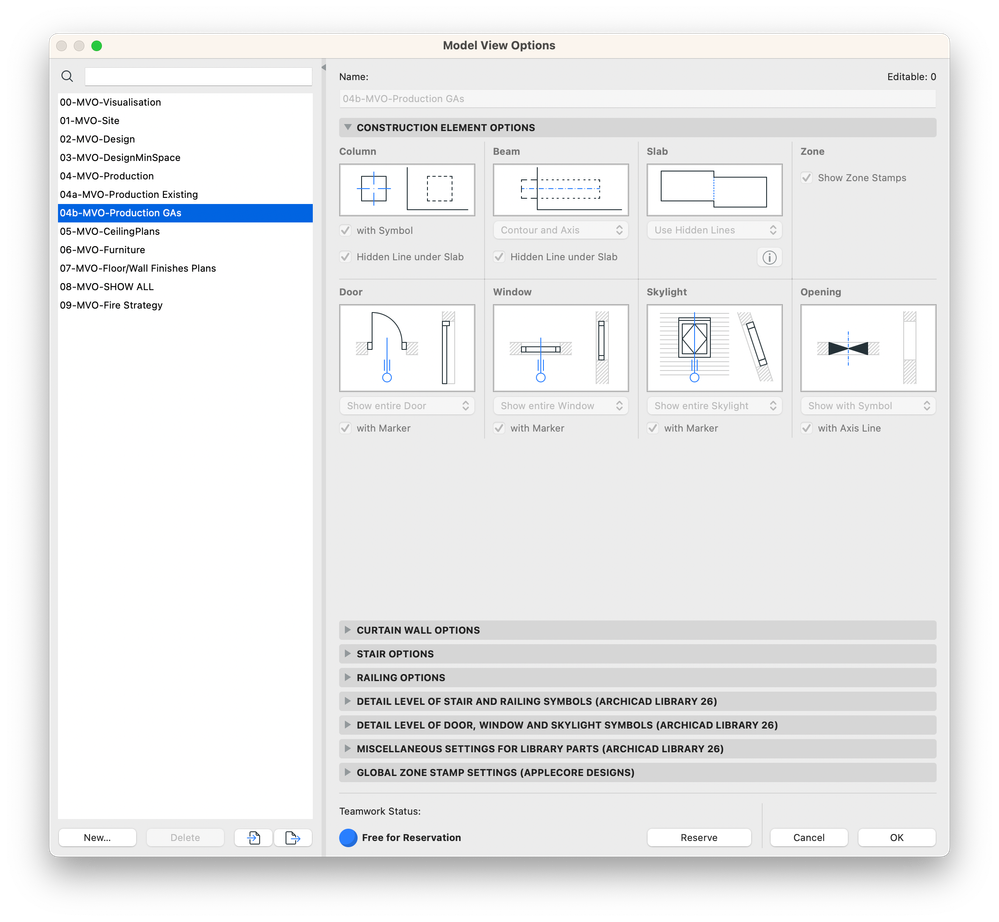The height and width of the screenshot is (922, 999).
Task: Click the Beam preview thumbnail
Action: (x=561, y=190)
